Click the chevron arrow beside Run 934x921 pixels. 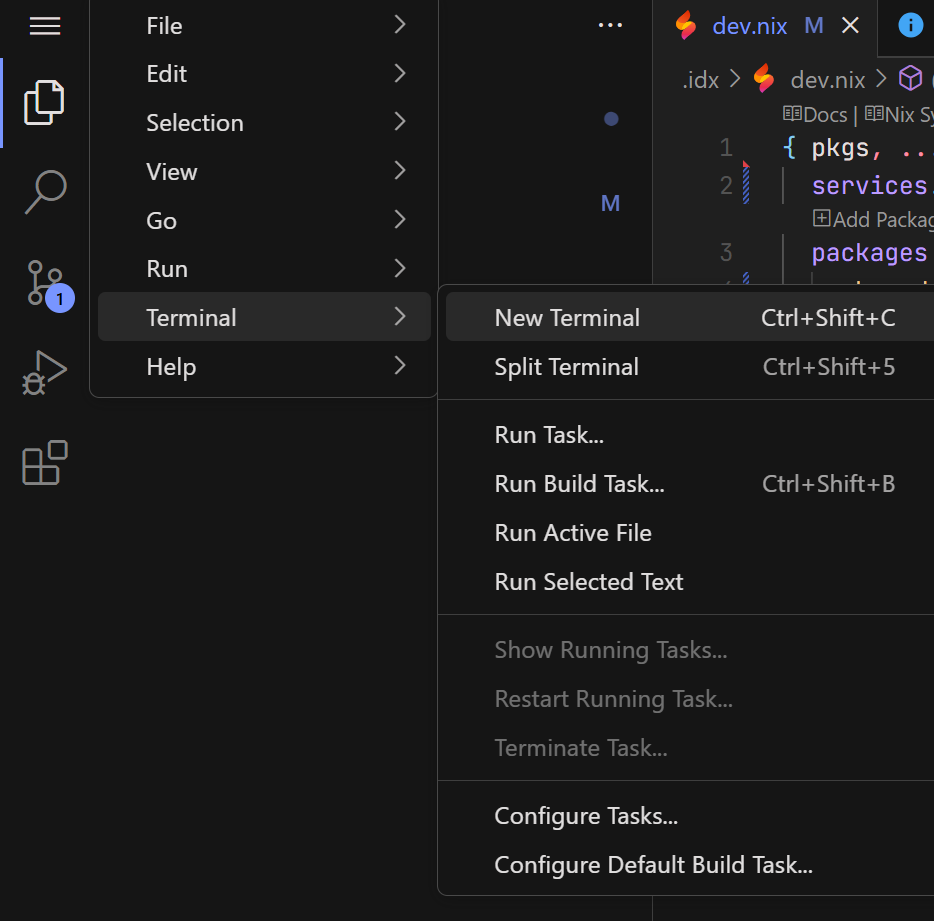[400, 268]
